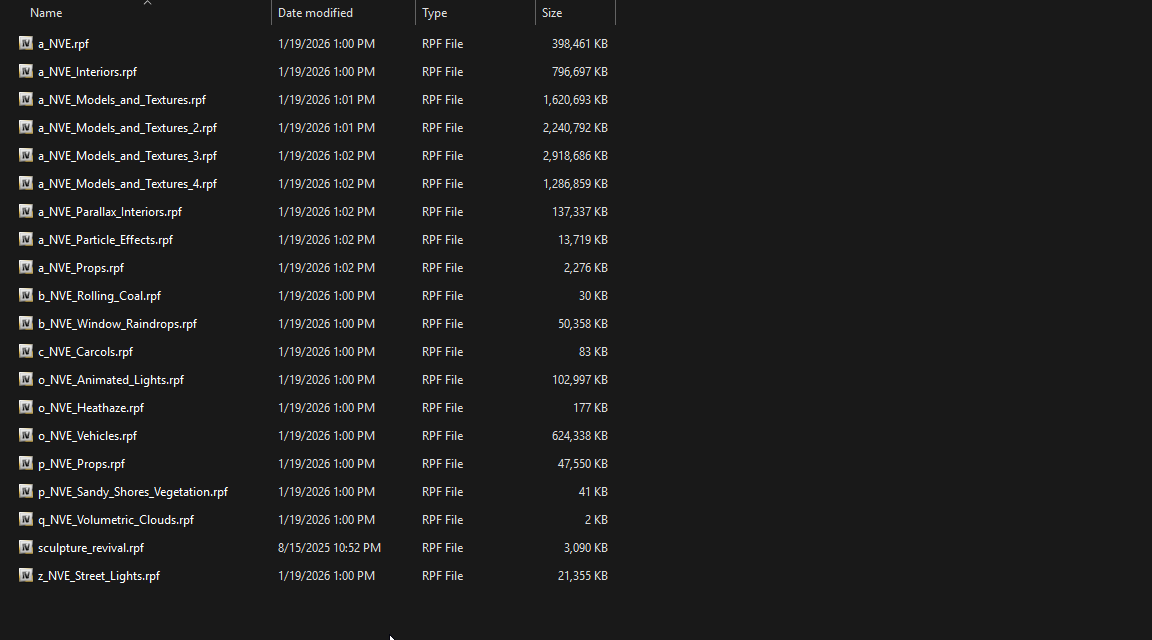1152x640 pixels.
Task: Click the a_NVE.rpf file icon
Action: [x=26, y=44]
